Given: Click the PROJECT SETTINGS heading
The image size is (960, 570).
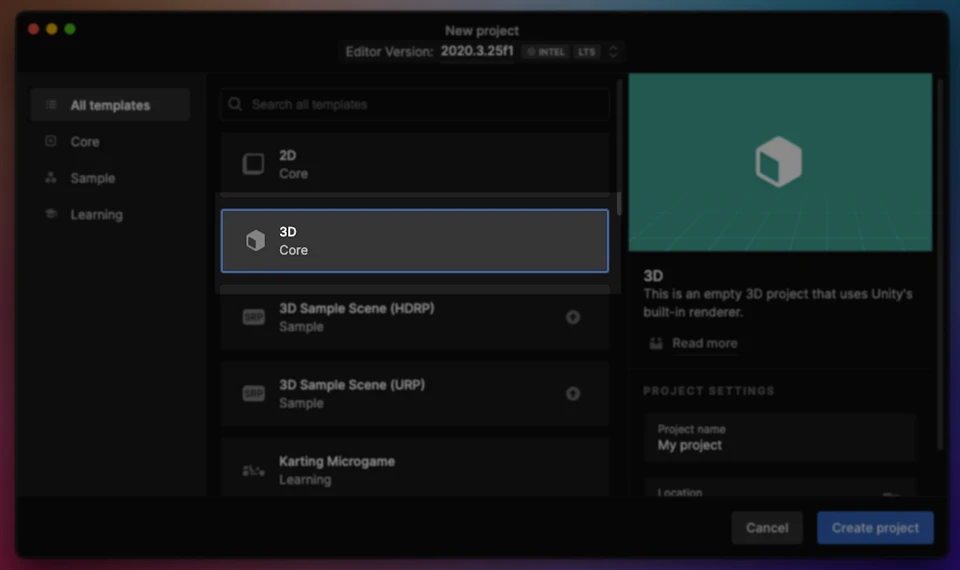Looking at the screenshot, I should pos(708,391).
